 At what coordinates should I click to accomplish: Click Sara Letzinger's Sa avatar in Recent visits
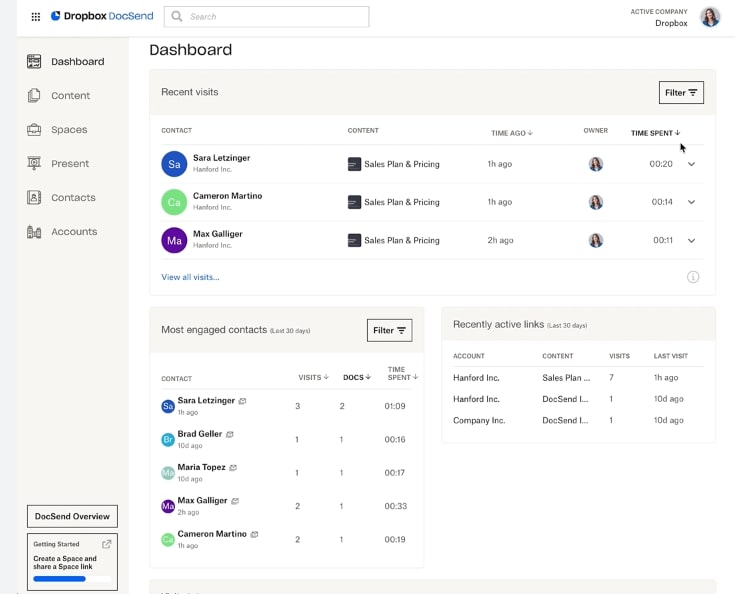[174, 164]
